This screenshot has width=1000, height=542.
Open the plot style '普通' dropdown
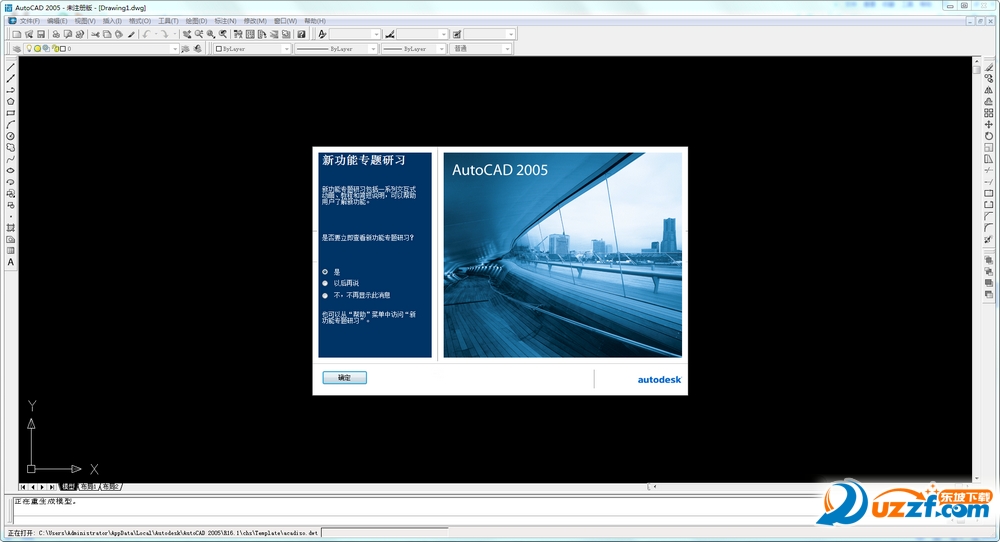[x=507, y=48]
